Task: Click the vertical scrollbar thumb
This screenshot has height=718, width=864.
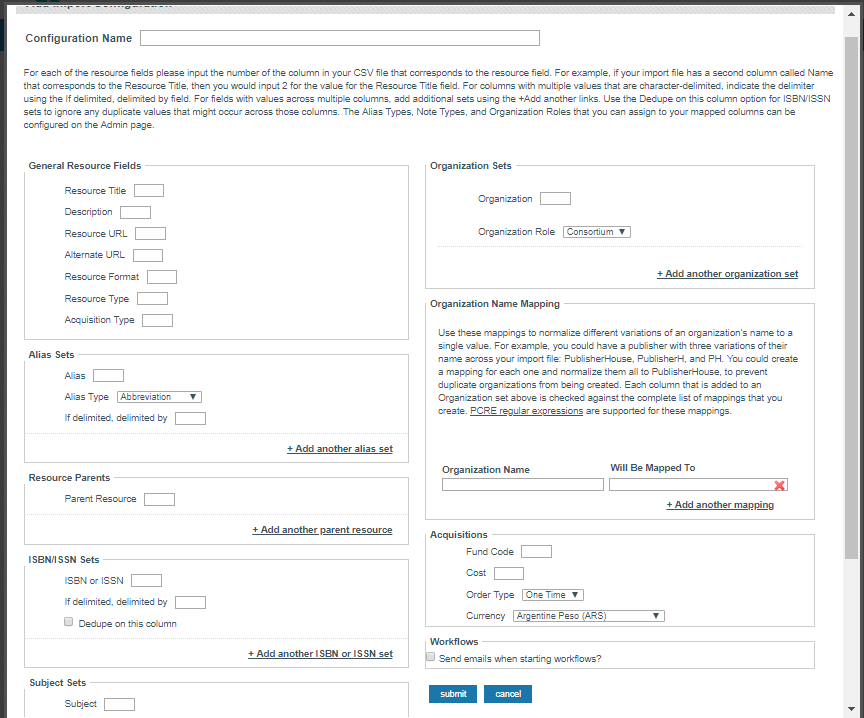Action: [x=851, y=298]
